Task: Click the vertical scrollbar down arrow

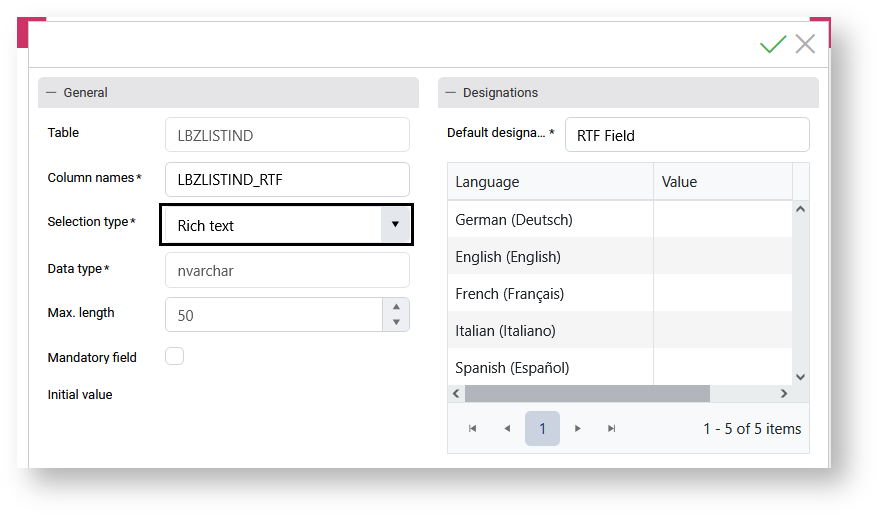Action: pyautogui.click(x=801, y=377)
